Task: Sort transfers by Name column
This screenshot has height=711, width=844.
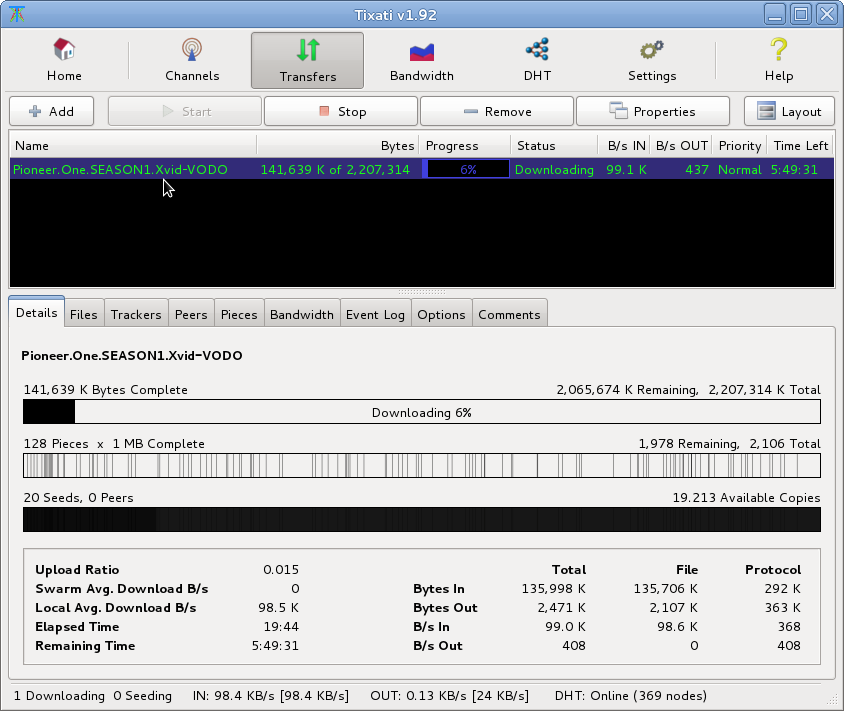Action: coord(133,145)
